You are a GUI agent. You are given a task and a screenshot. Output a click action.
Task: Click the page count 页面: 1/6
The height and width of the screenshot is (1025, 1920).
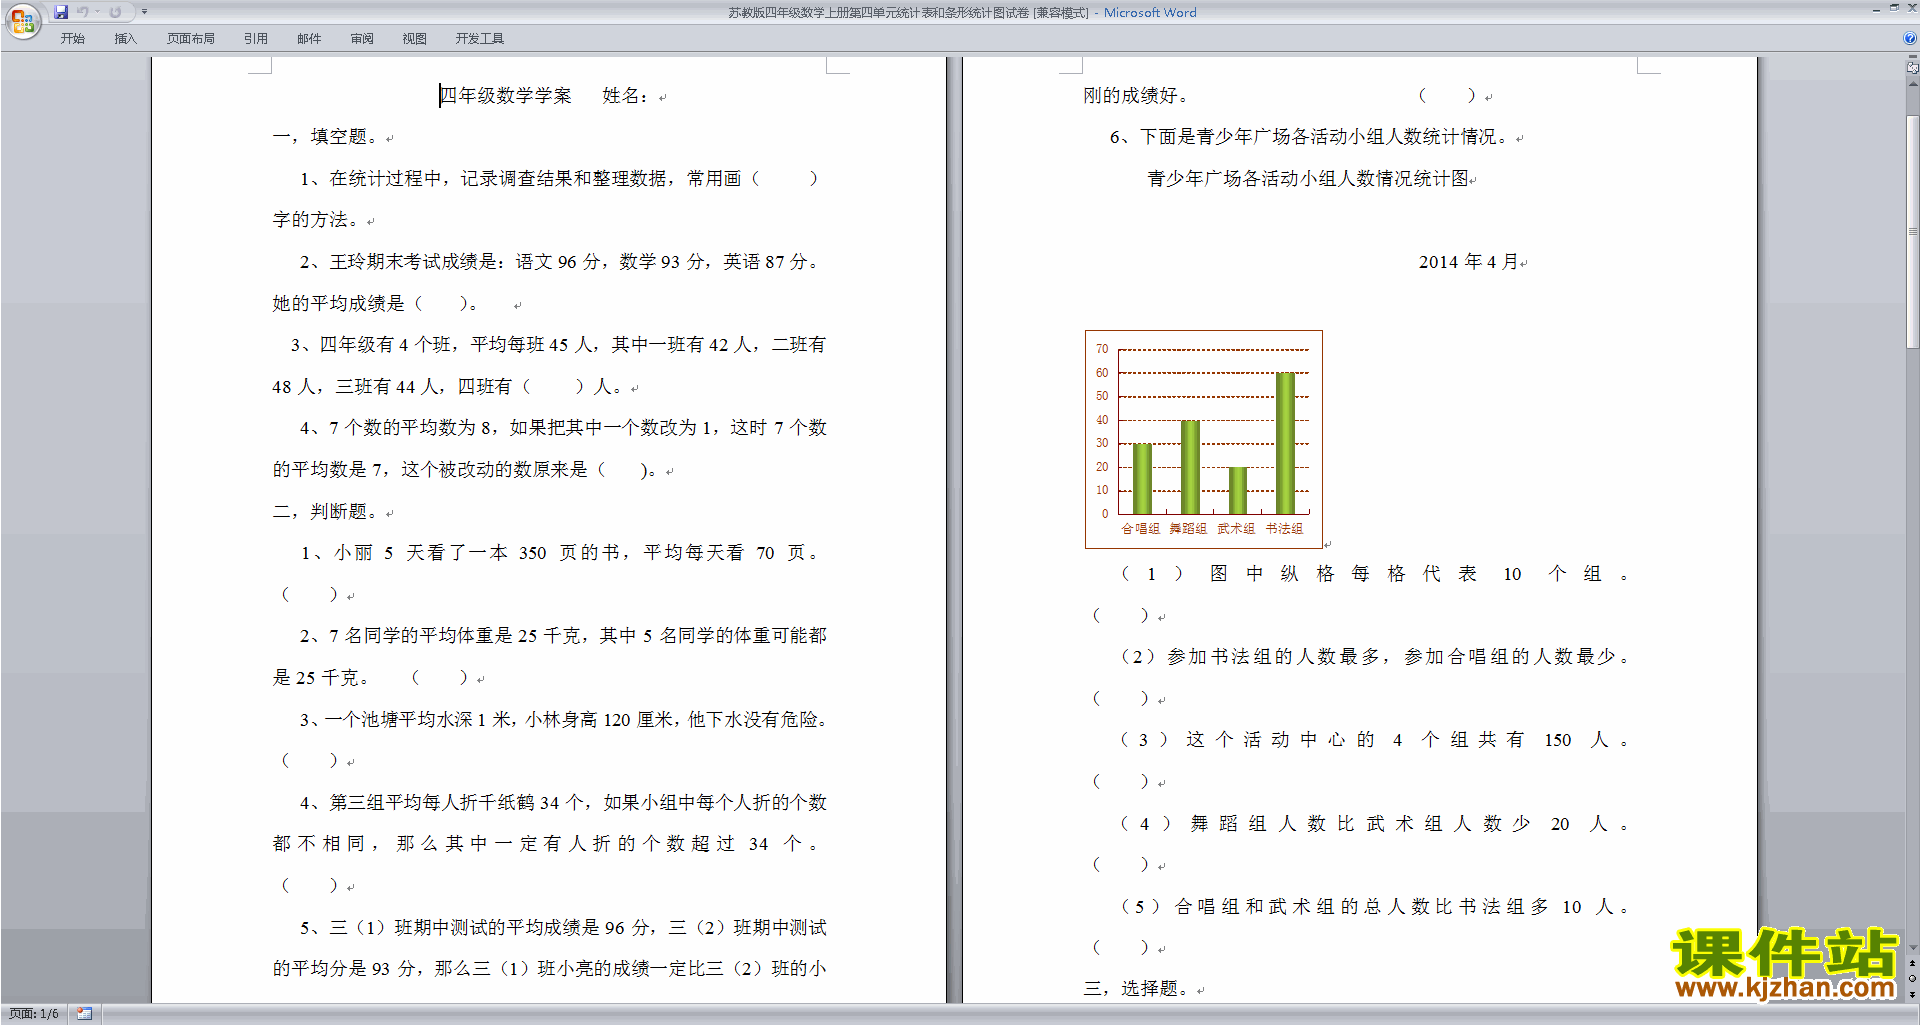tap(34, 1014)
